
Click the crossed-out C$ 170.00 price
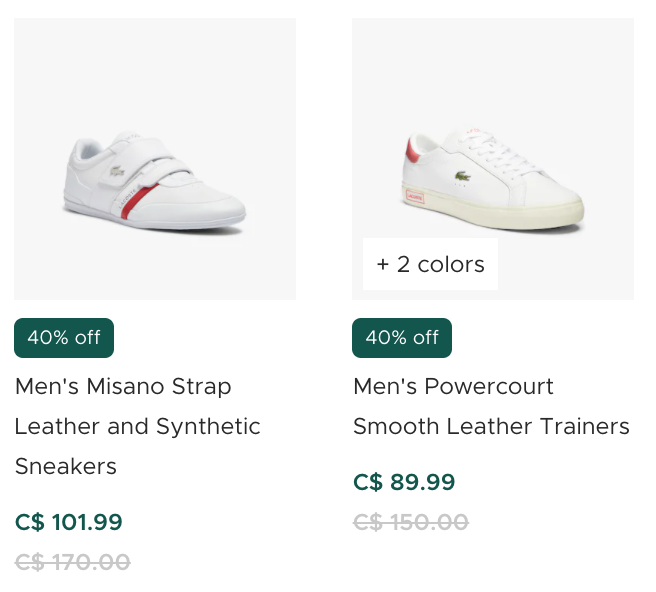tap(73, 562)
